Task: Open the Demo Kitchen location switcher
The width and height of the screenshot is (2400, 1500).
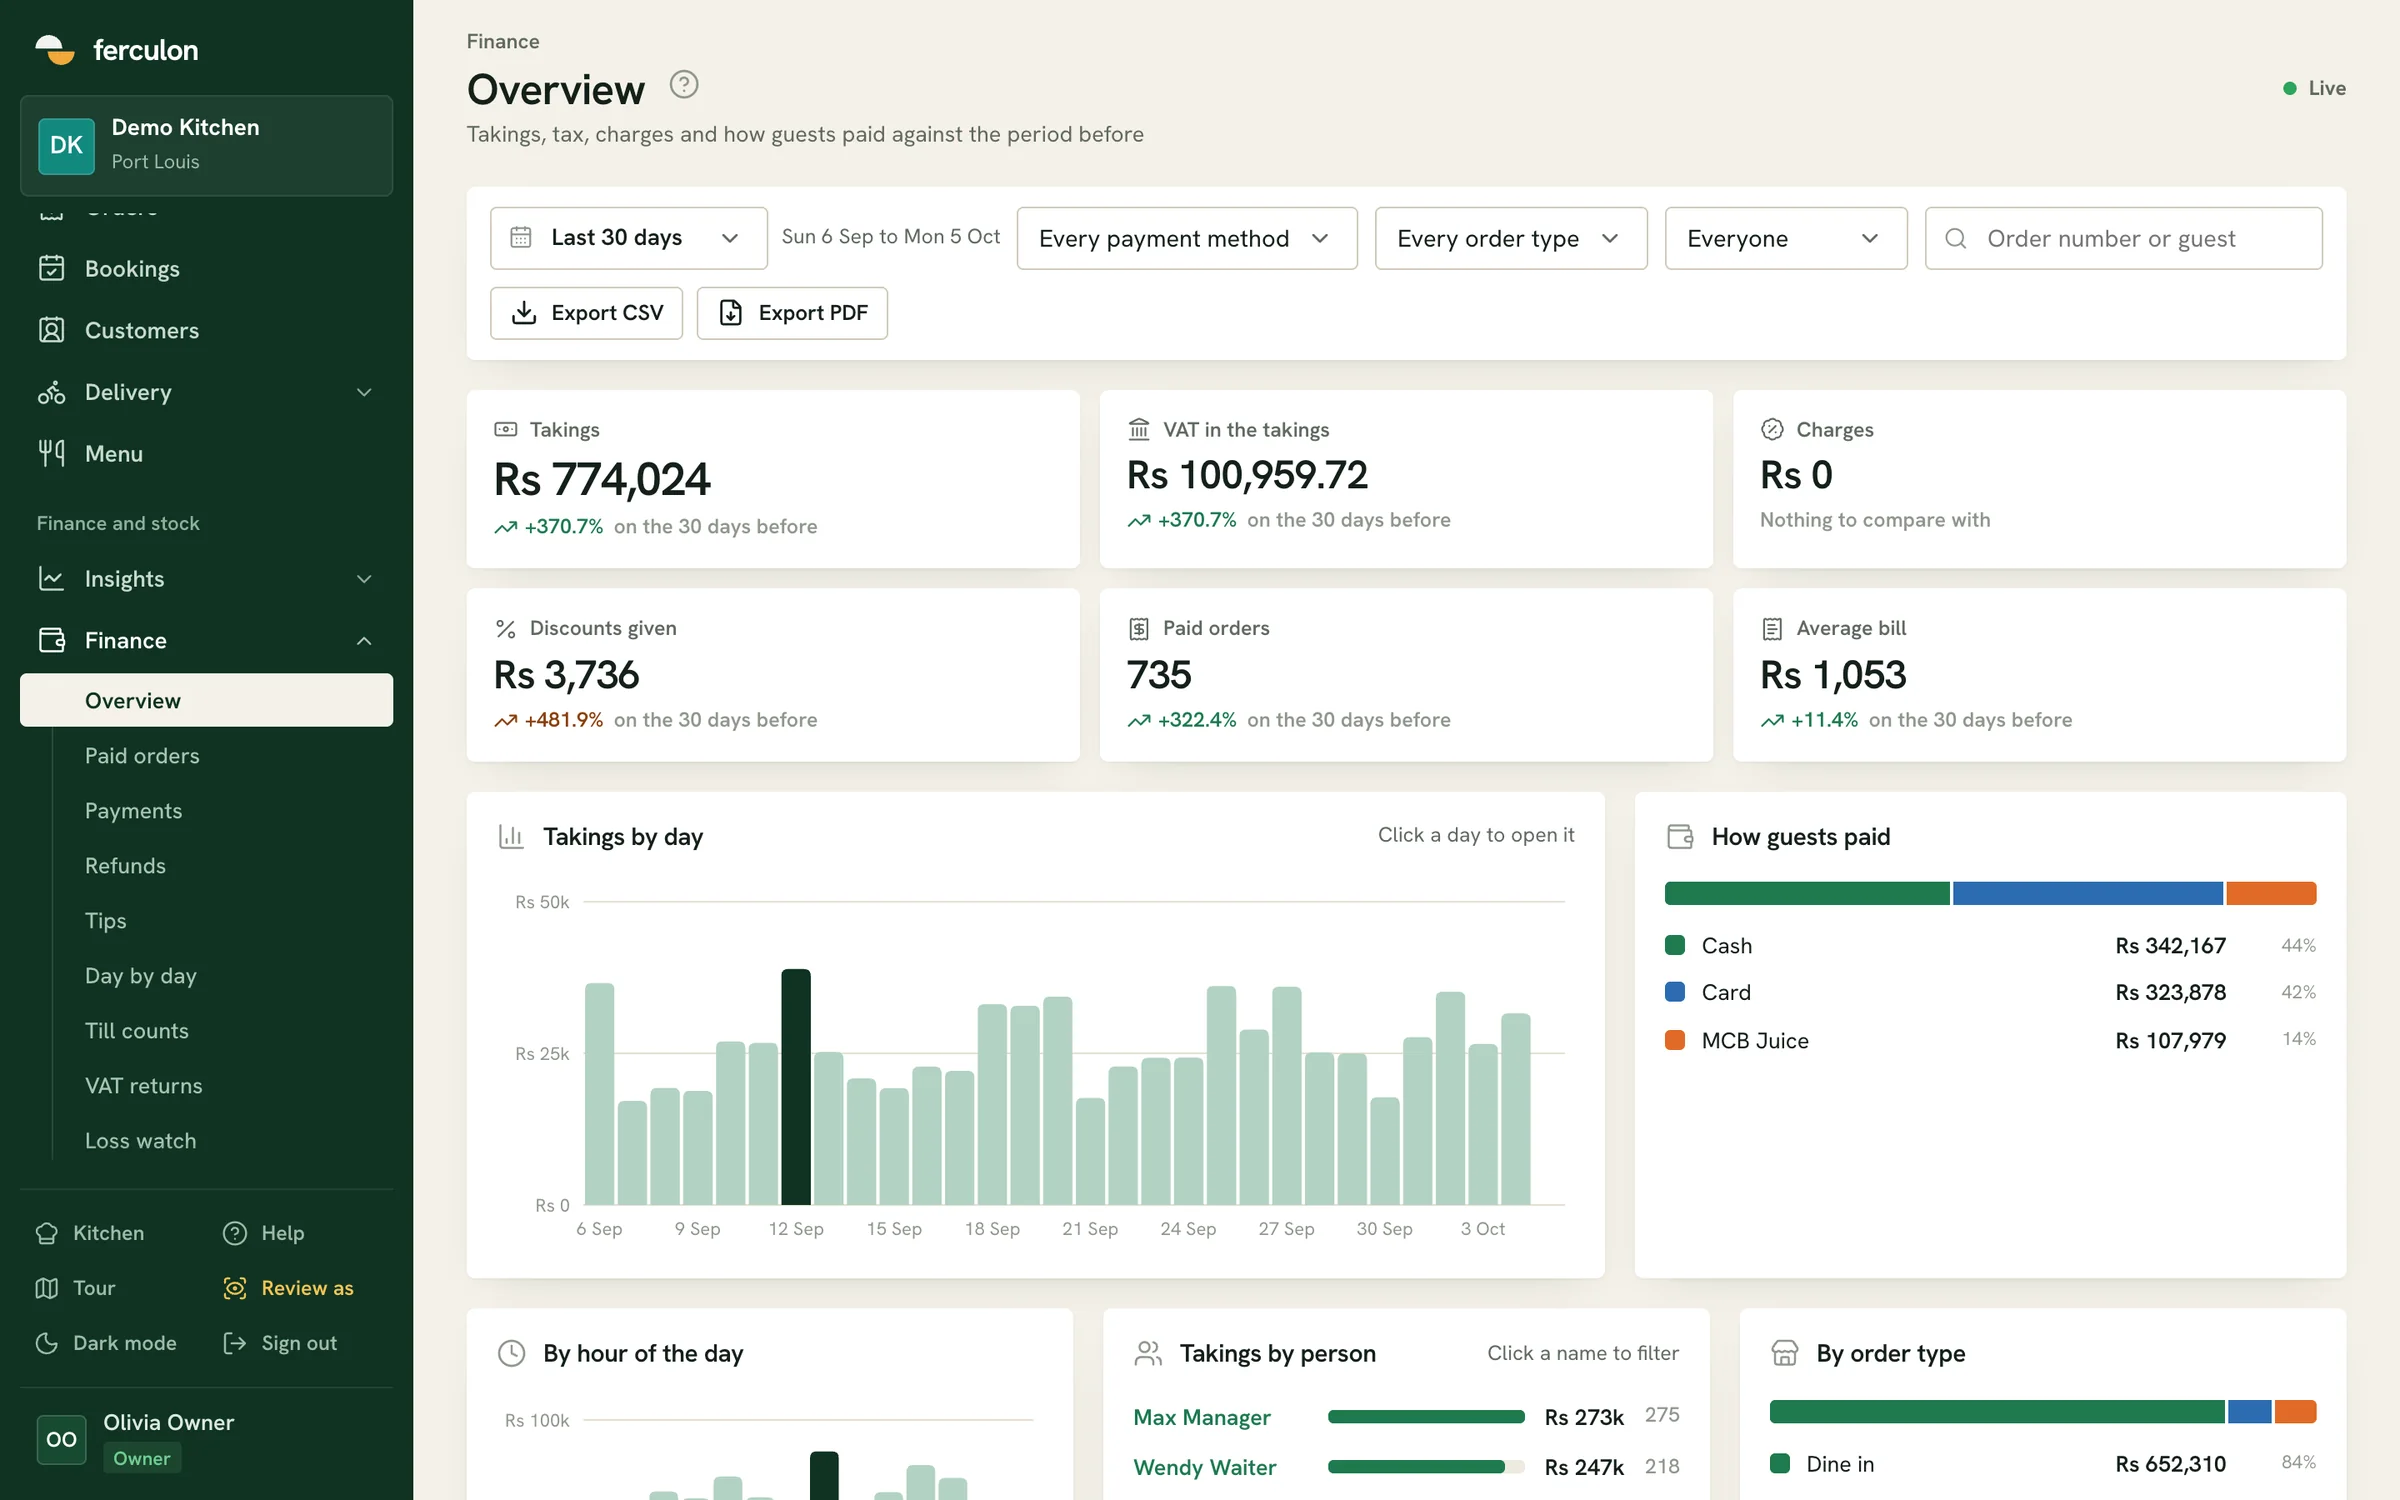Action: (x=206, y=145)
